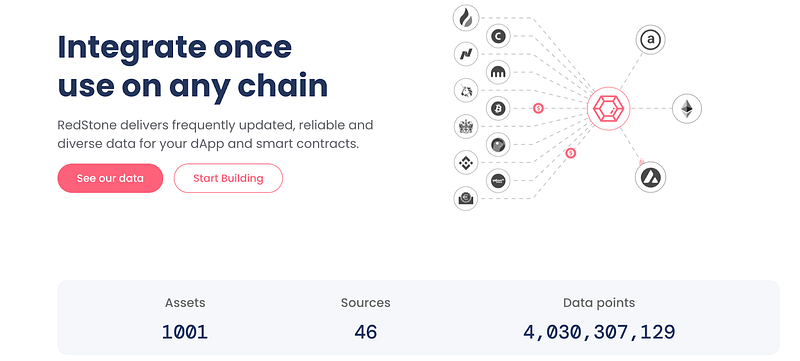Click the Nasdaq N-logo source icon
800x361 pixels.
(x=466, y=54)
